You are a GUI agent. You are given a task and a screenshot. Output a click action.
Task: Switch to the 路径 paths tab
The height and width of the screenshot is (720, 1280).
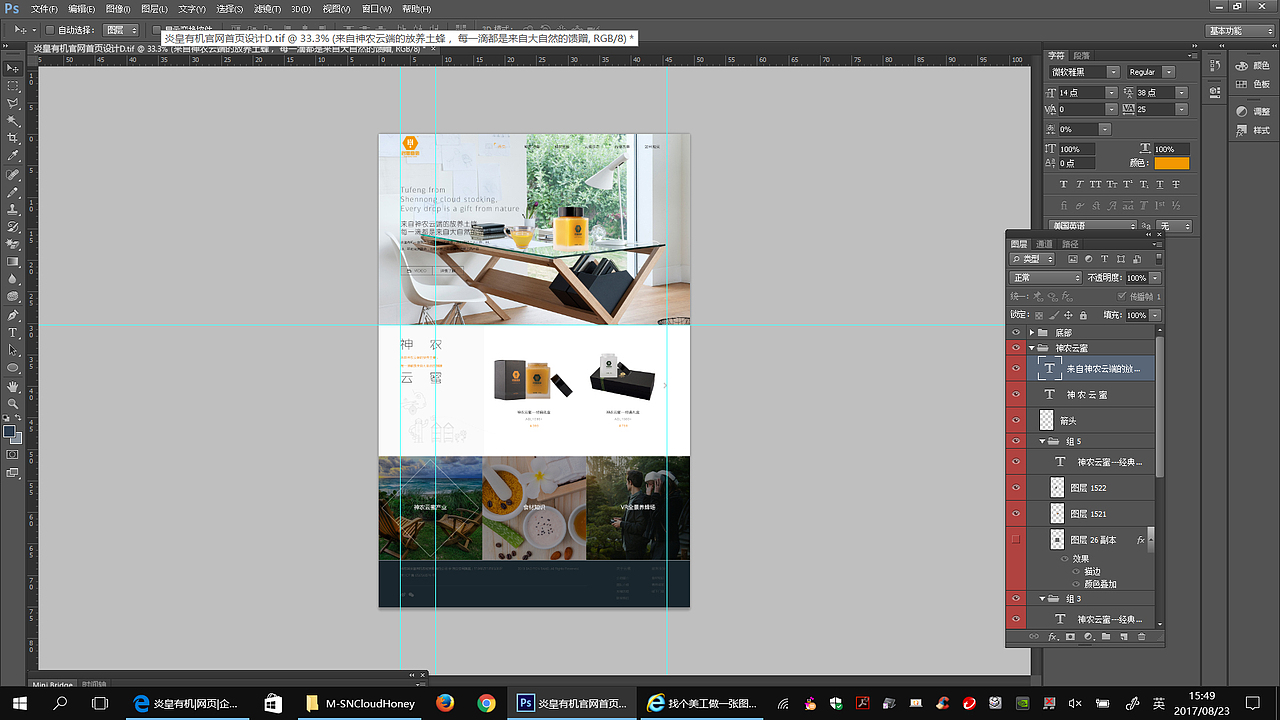coord(1069,244)
